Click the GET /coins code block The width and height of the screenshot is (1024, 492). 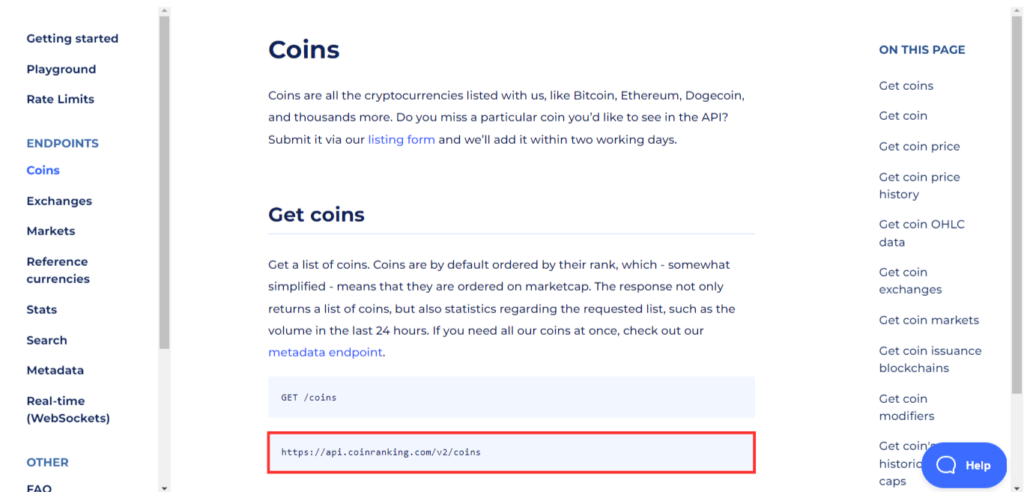[511, 397]
